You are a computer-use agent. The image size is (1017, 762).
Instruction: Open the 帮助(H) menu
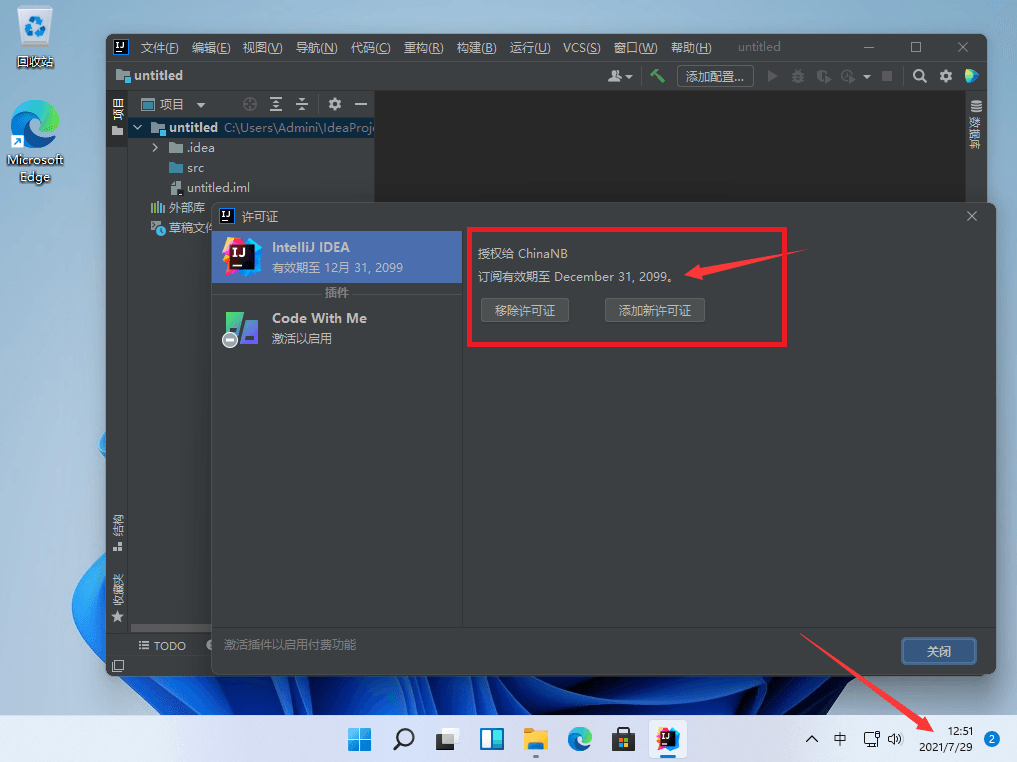tap(691, 47)
